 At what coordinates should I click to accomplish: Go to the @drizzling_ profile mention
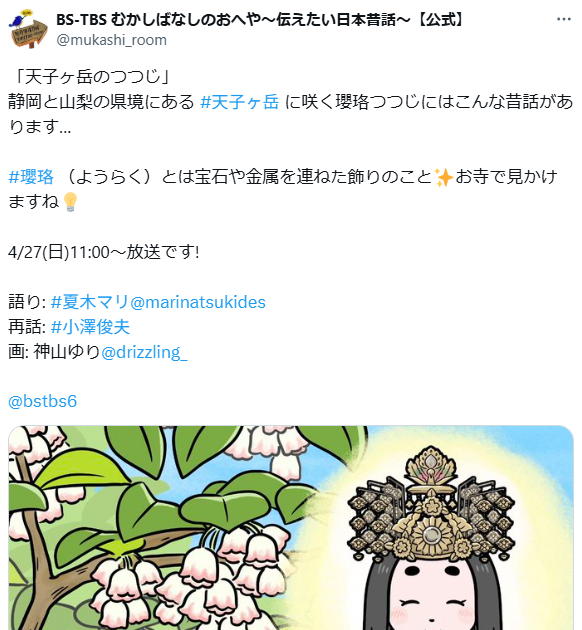point(144,352)
